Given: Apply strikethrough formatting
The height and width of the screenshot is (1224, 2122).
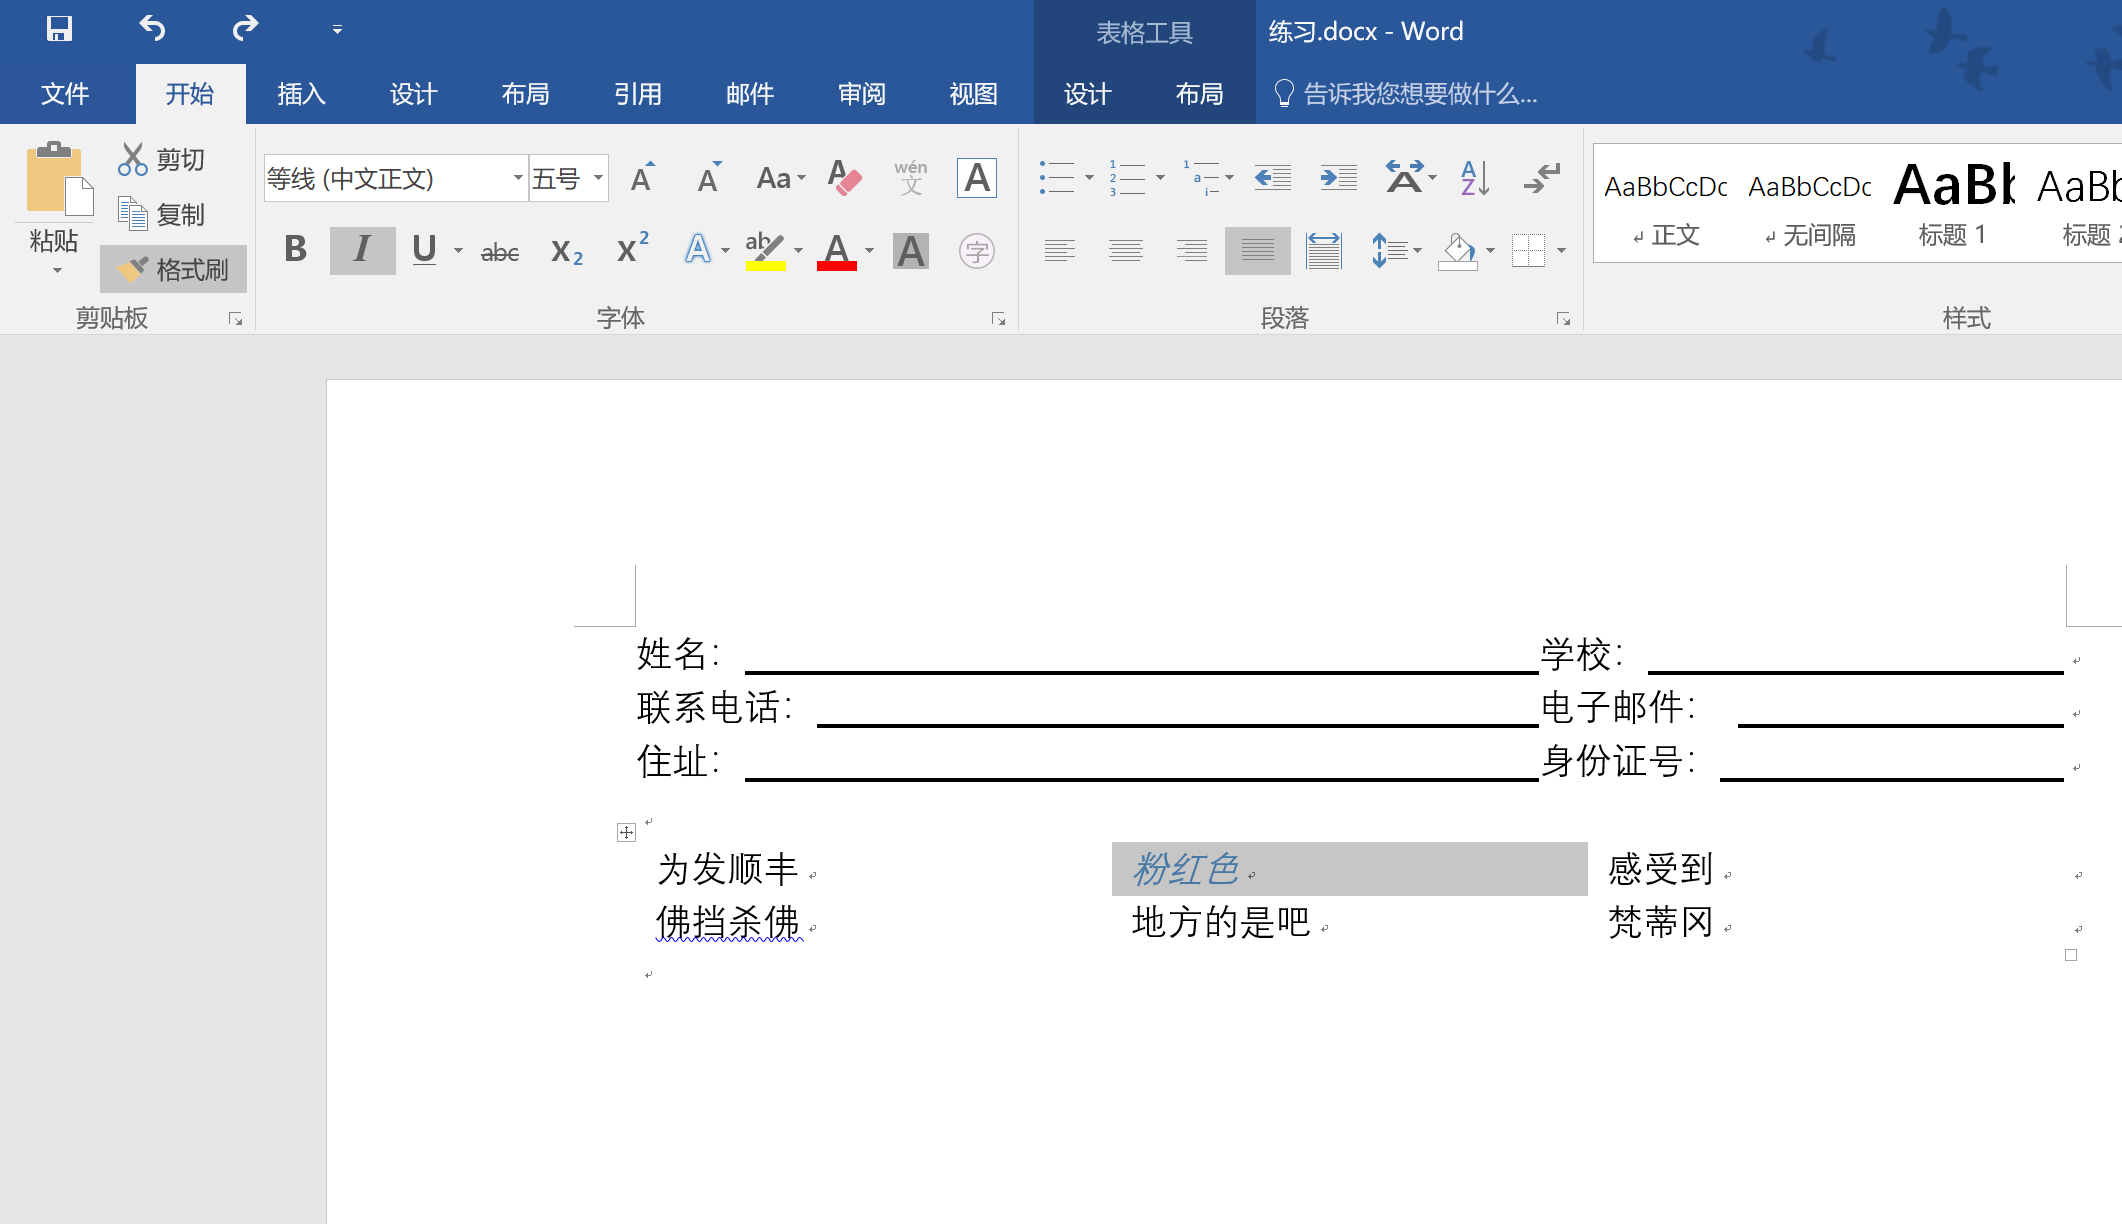Looking at the screenshot, I should [498, 250].
